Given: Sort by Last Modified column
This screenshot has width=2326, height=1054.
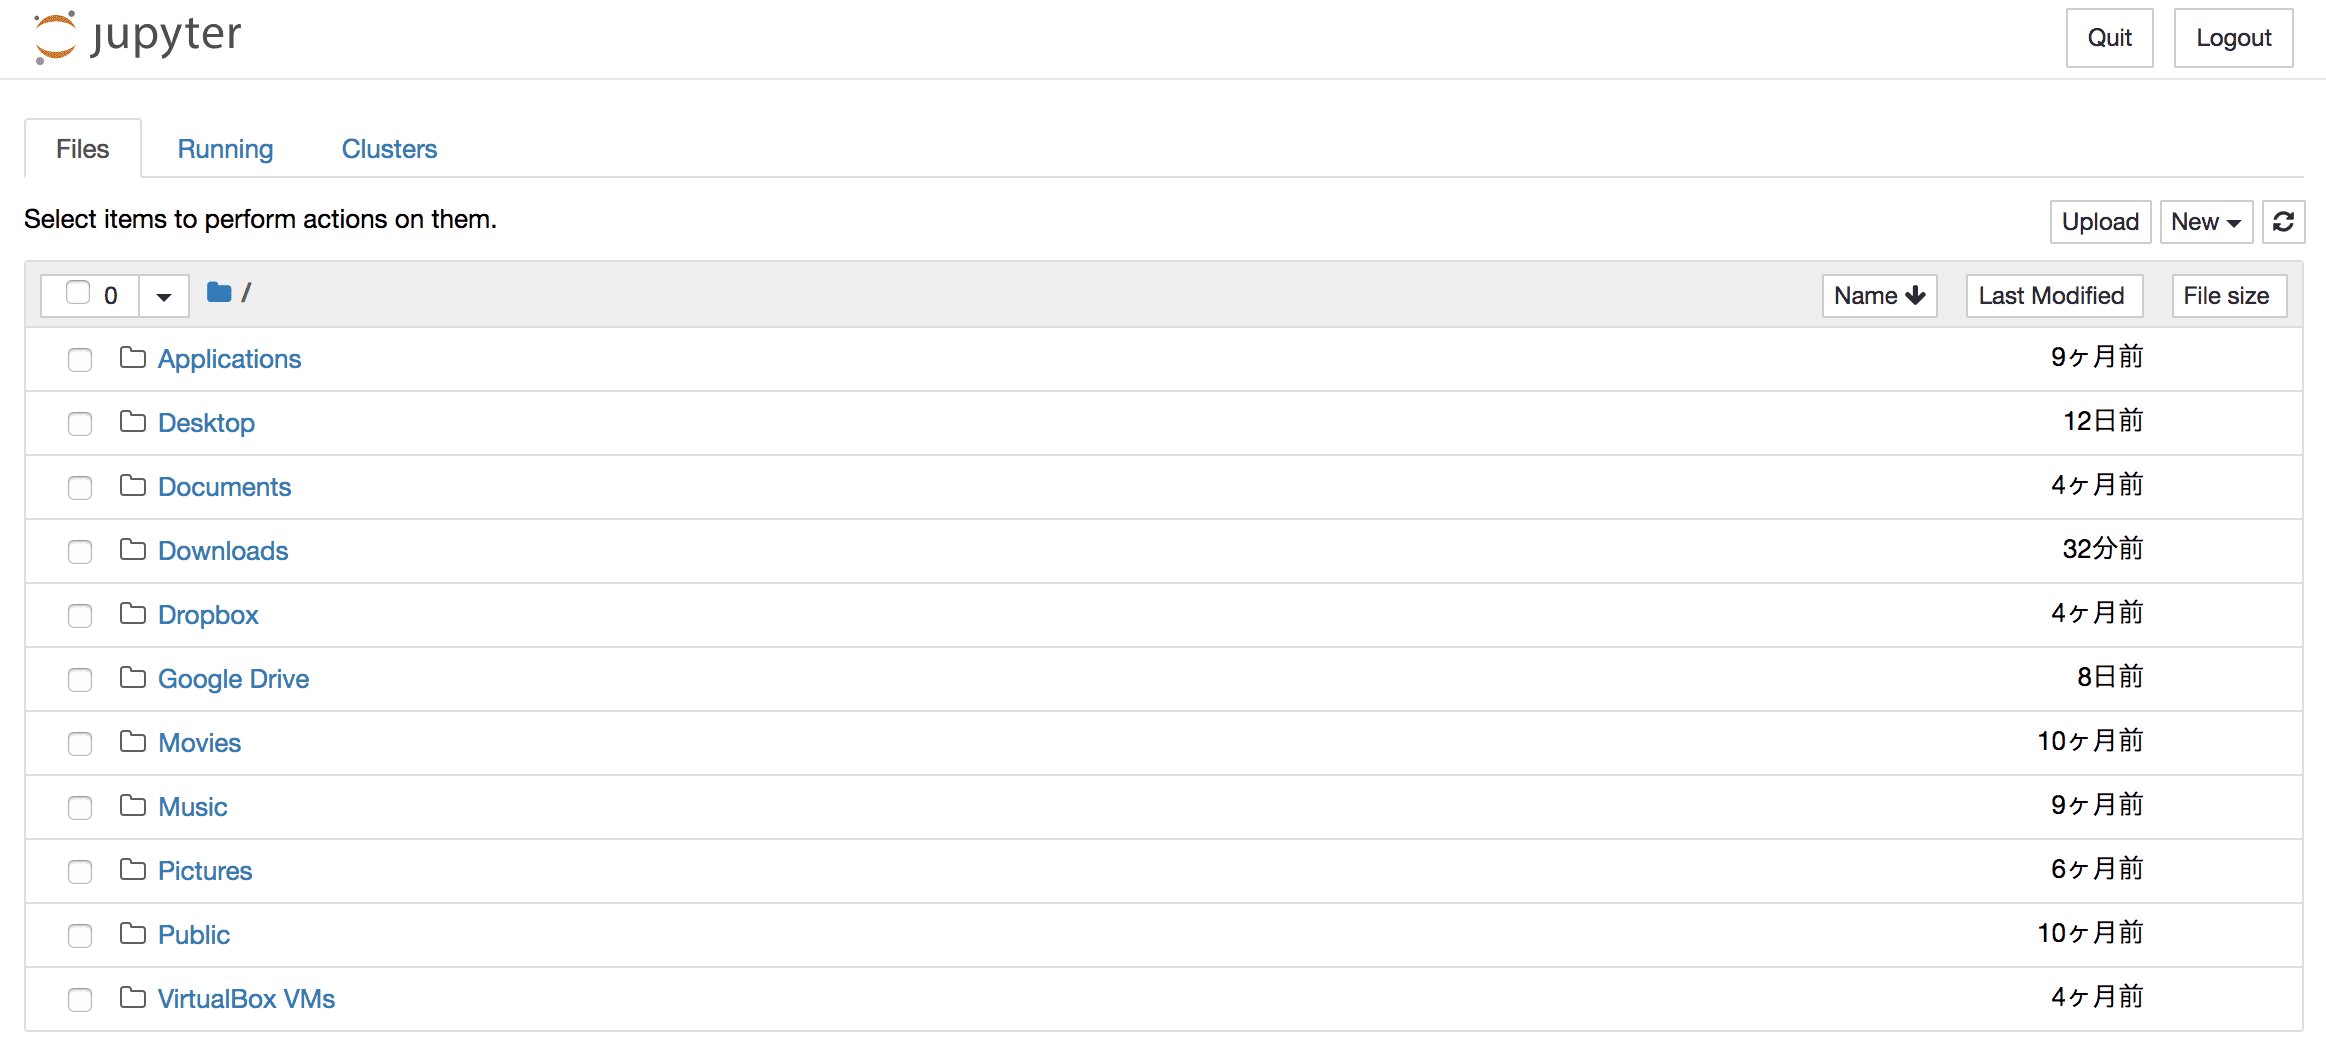Looking at the screenshot, I should (2053, 296).
